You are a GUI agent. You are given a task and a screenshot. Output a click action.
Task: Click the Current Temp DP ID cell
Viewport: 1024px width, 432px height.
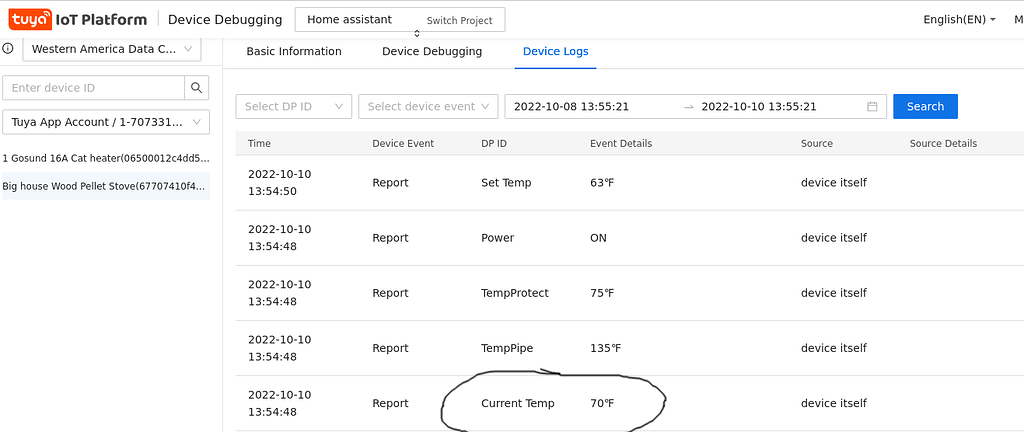(518, 403)
